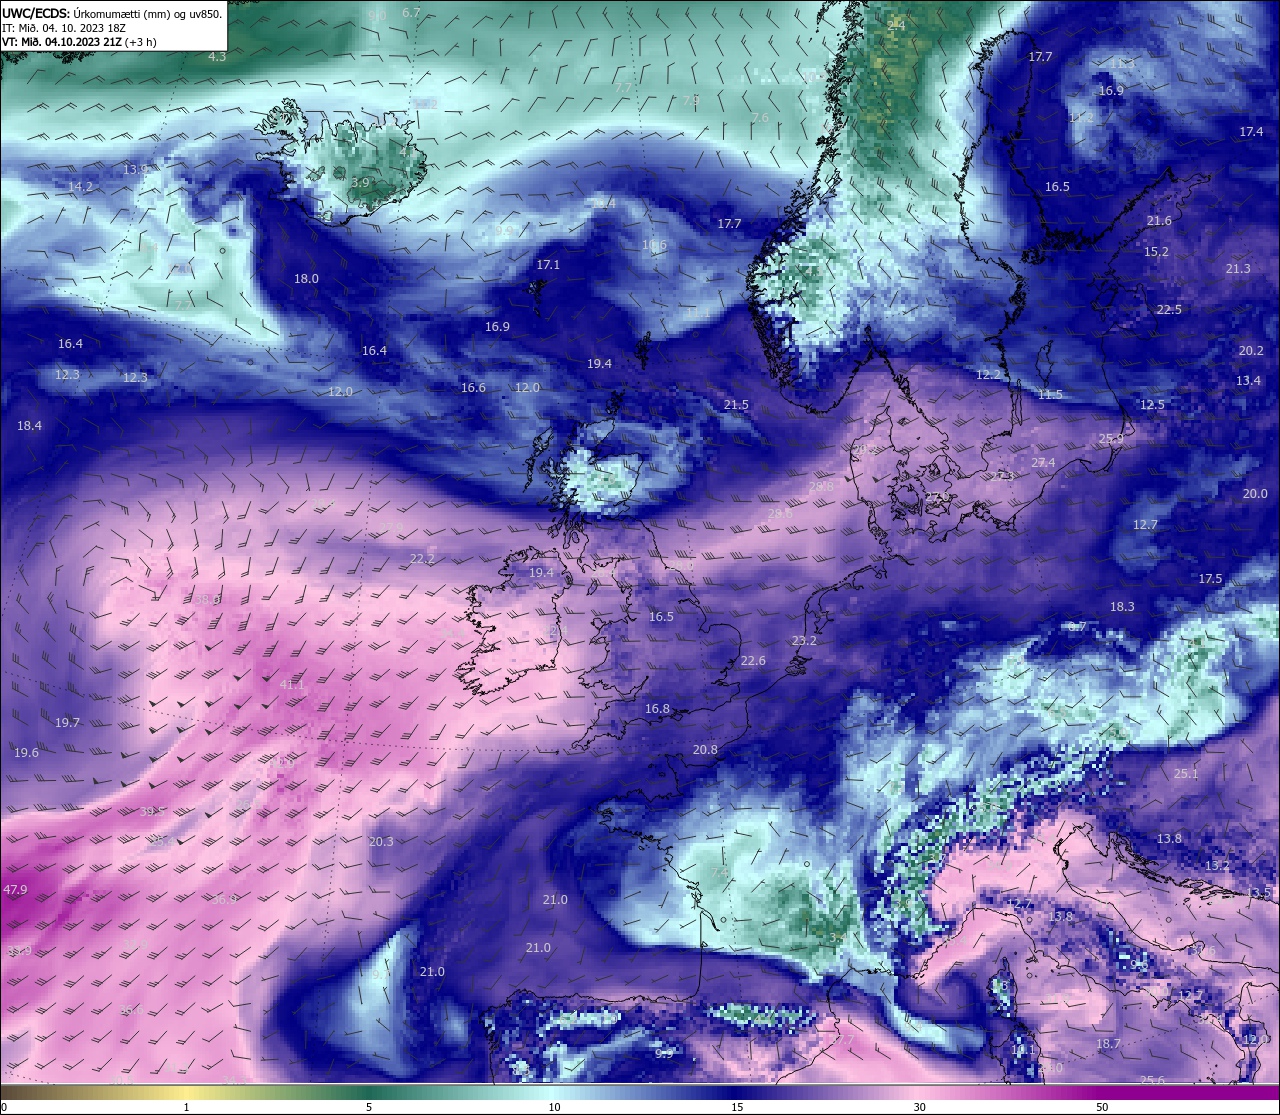Click the UWC/ECDS Úrkomumætti title line

click(x=112, y=13)
